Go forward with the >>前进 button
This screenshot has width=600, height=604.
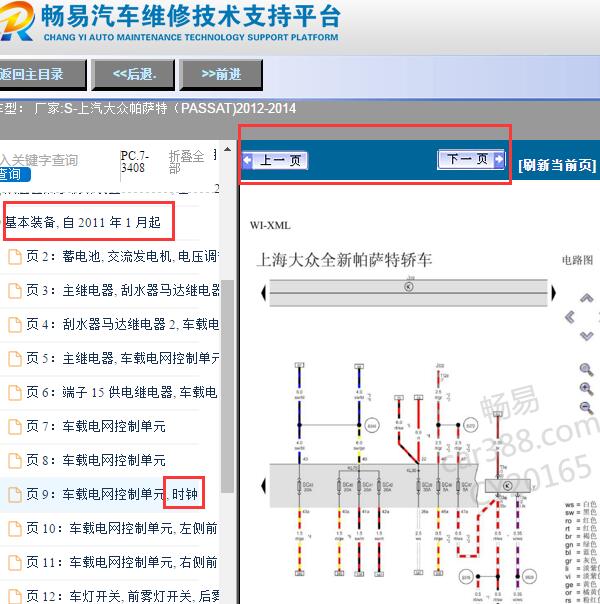pos(221,74)
